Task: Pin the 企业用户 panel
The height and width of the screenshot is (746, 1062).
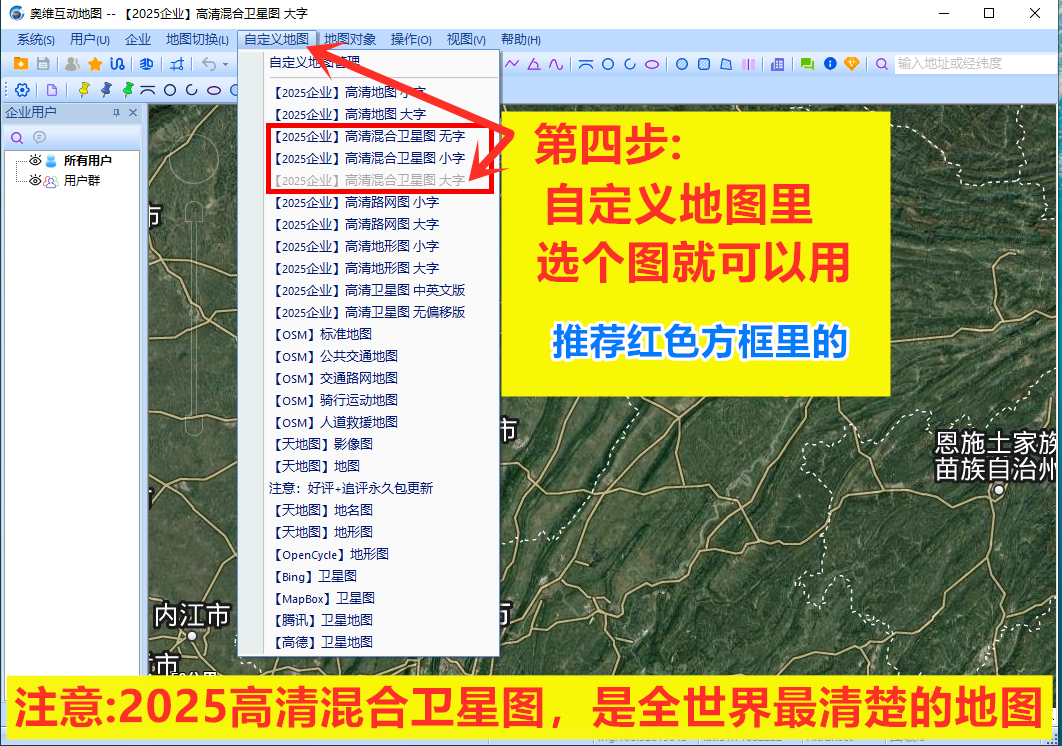Action: pos(116,113)
